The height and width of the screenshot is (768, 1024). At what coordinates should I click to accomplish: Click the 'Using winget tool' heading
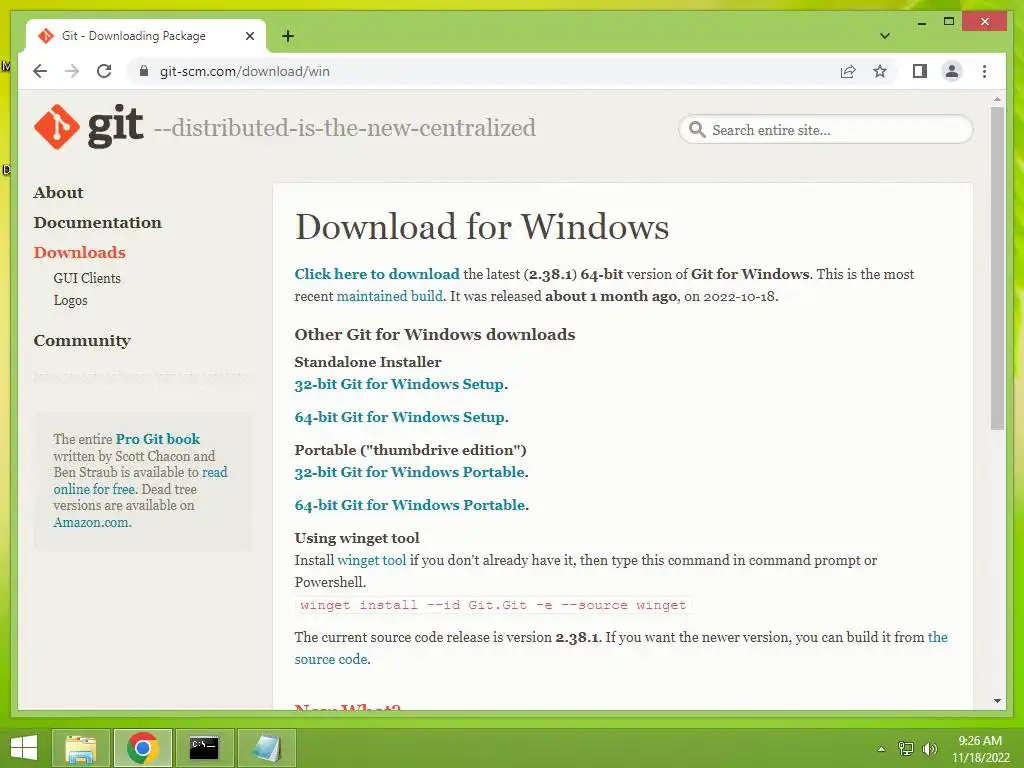point(357,538)
